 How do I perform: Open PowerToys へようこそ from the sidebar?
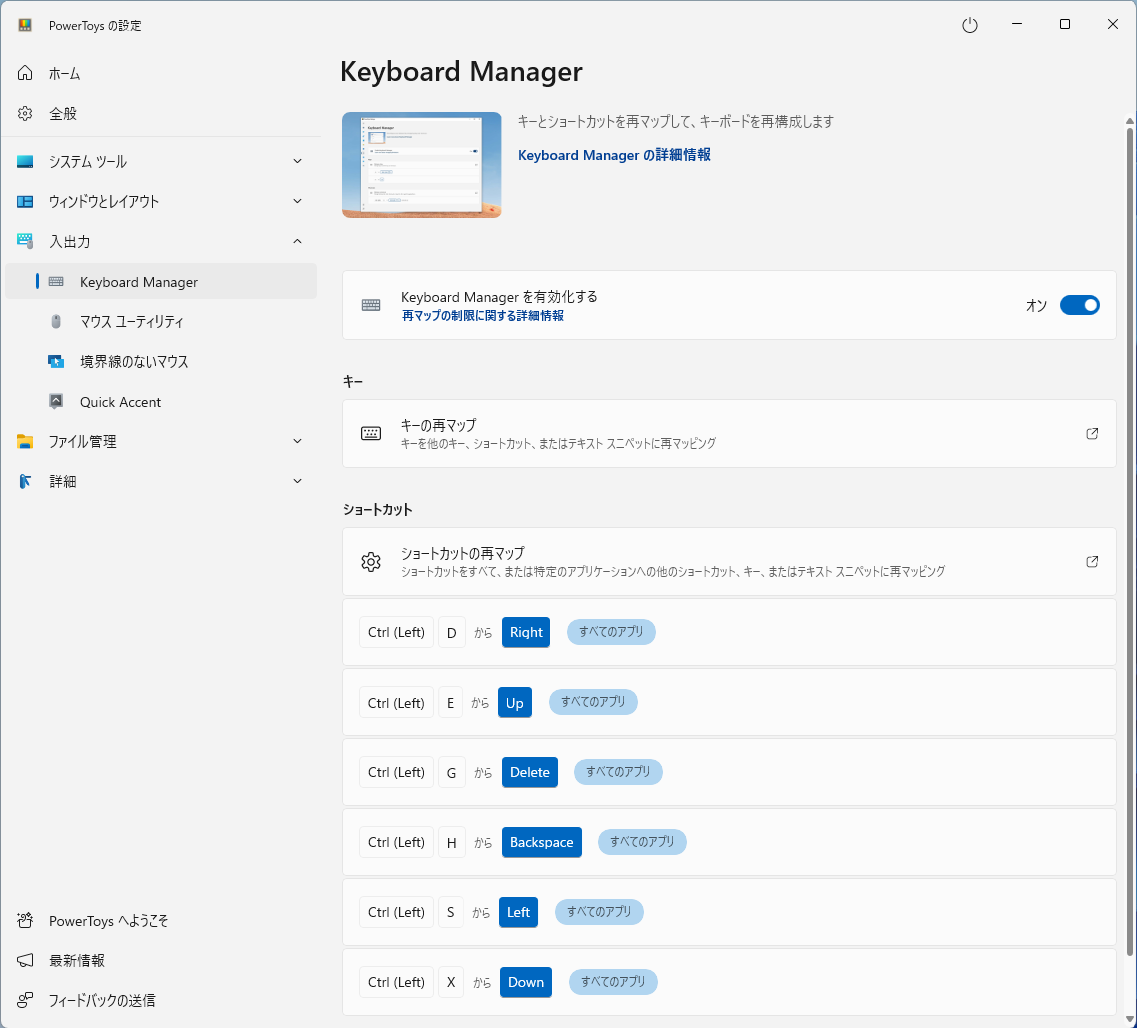(161, 921)
